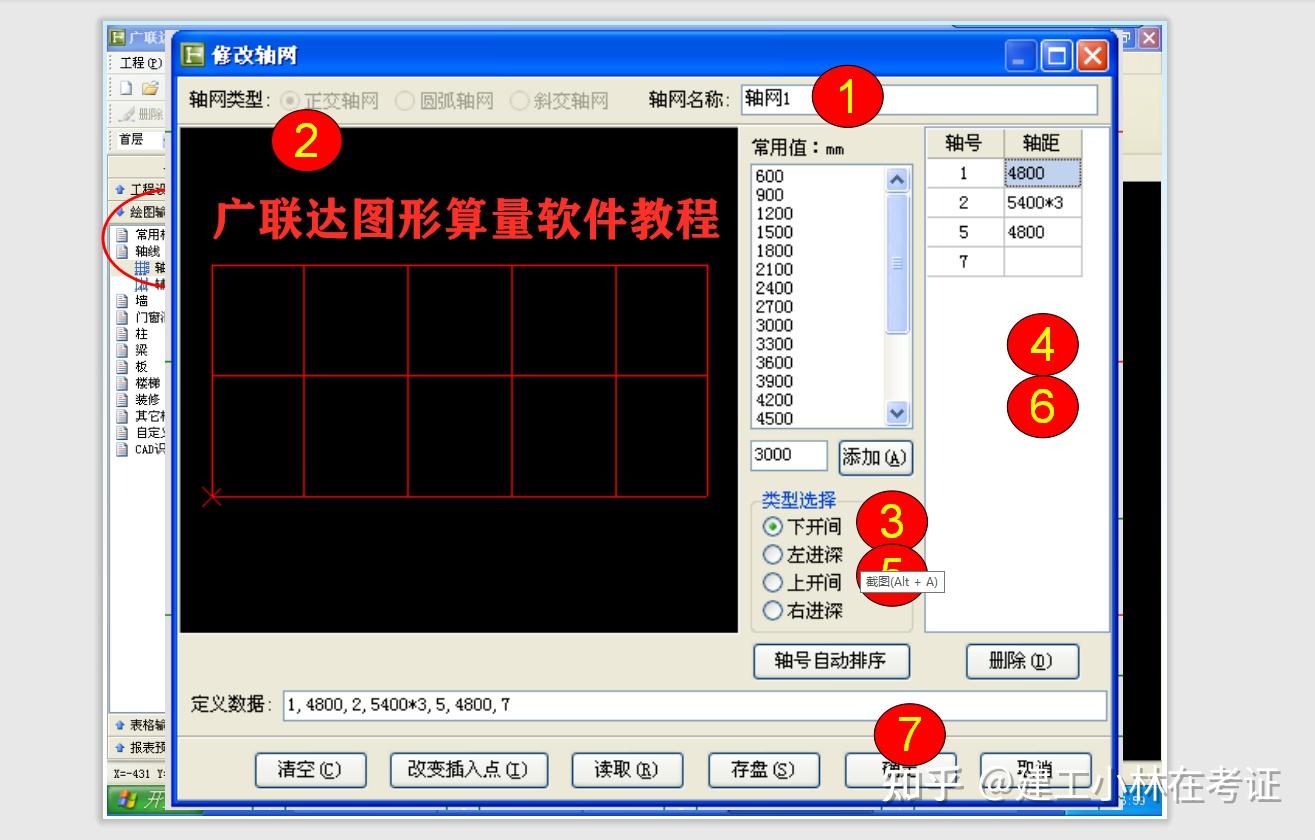1315x840 pixels.
Task: Open the 首层 floor dropdown in main window
Action: coord(140,140)
